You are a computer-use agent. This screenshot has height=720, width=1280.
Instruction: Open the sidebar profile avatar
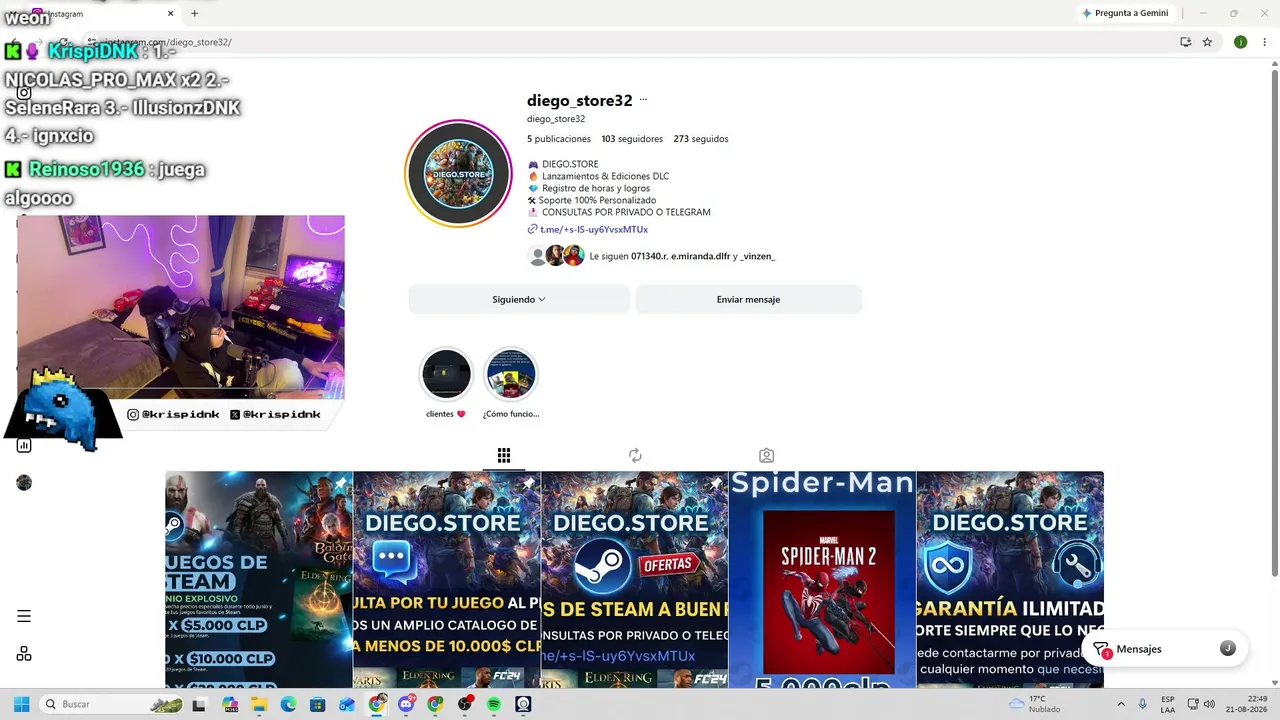(x=24, y=483)
